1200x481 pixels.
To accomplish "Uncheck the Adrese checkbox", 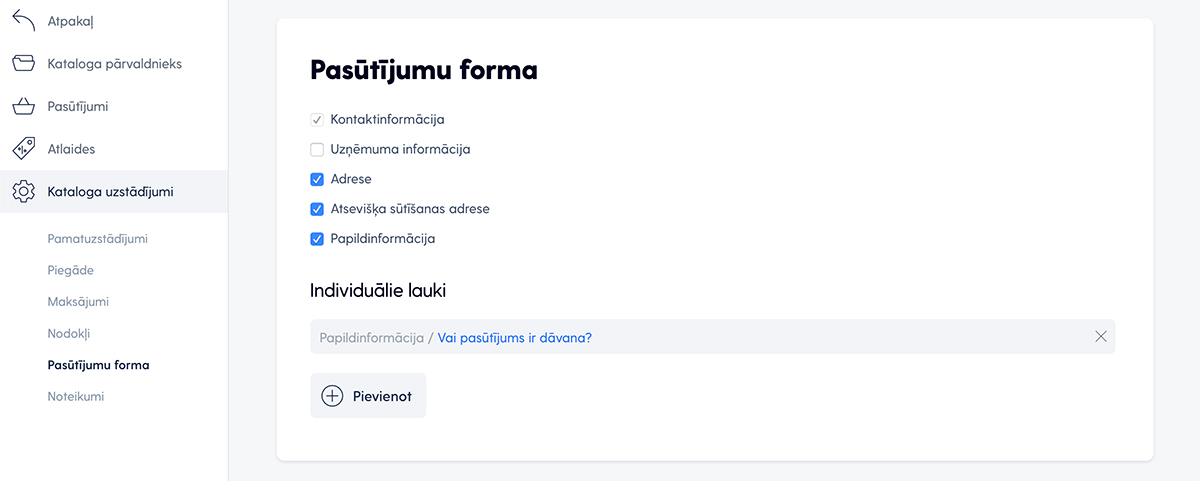I will pos(317,179).
